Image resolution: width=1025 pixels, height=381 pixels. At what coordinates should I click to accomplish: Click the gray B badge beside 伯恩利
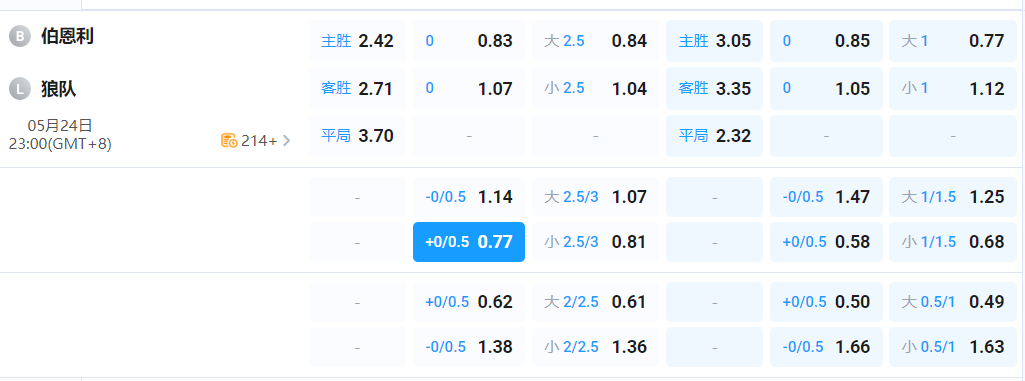pyautogui.click(x=20, y=37)
